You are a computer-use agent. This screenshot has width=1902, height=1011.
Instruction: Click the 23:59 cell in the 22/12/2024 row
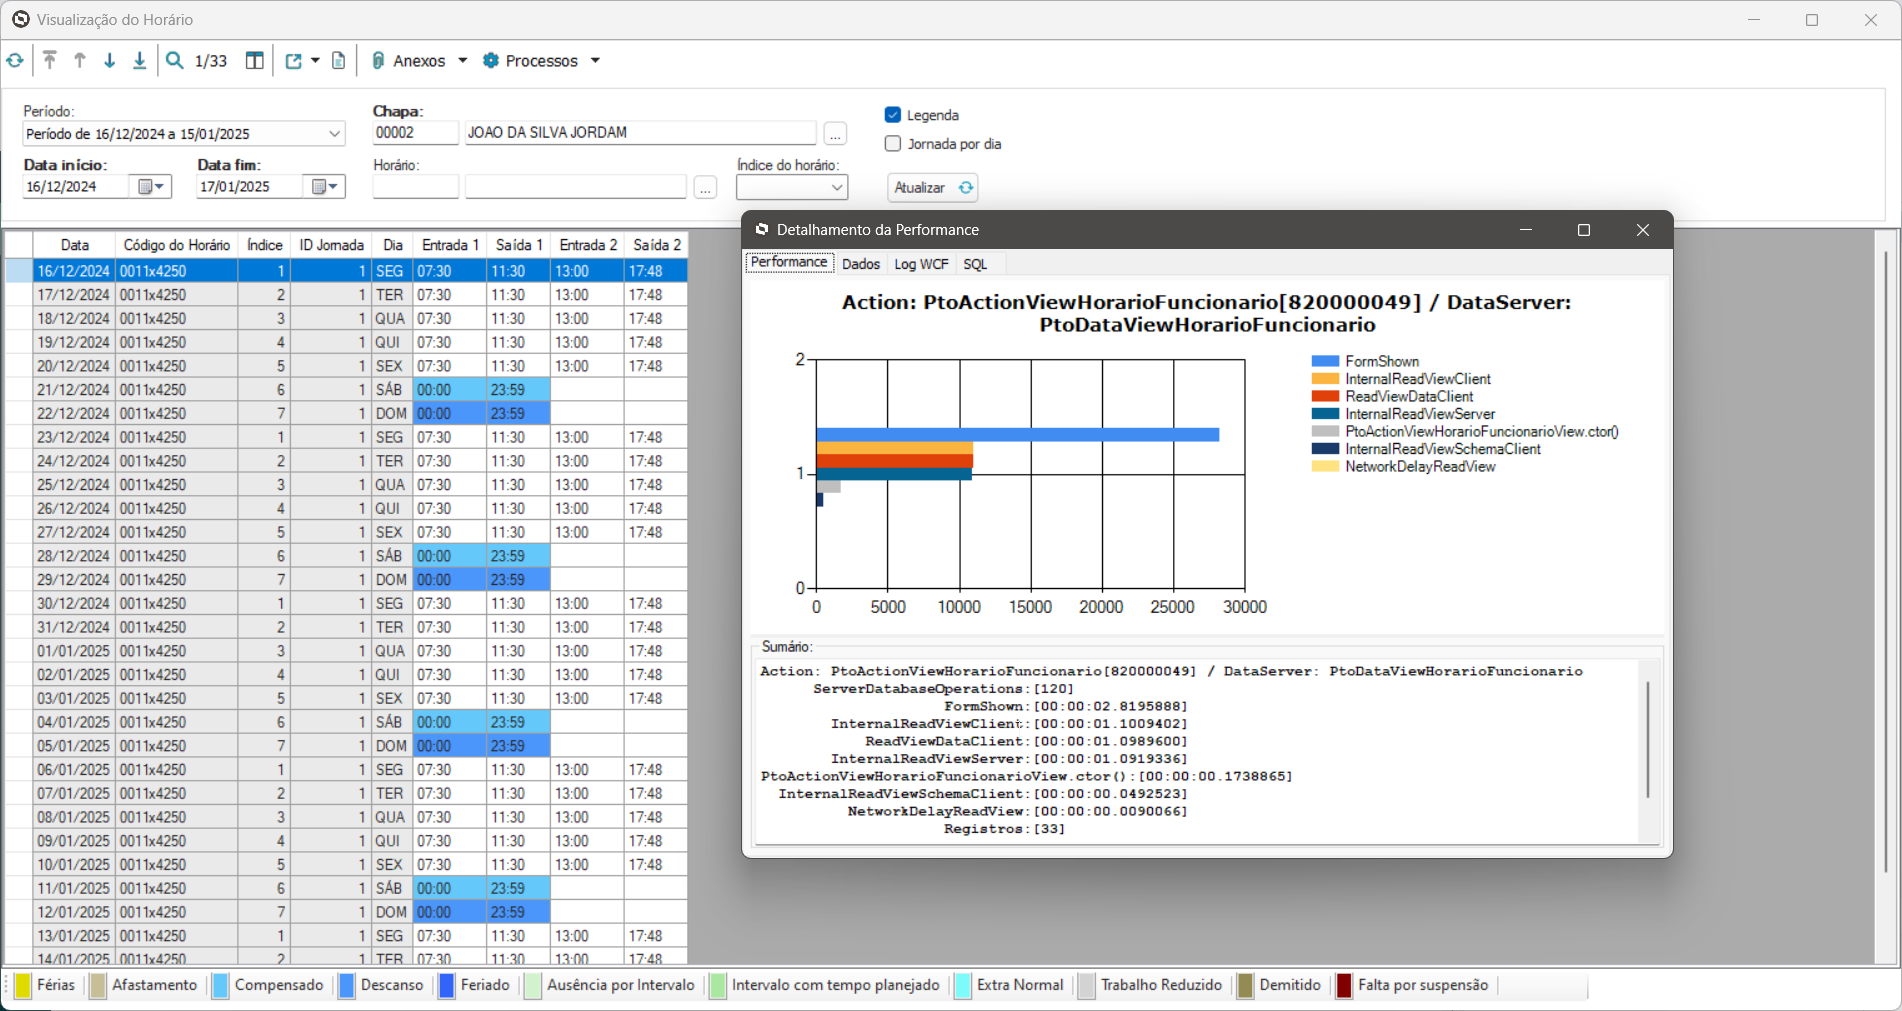[518, 414]
